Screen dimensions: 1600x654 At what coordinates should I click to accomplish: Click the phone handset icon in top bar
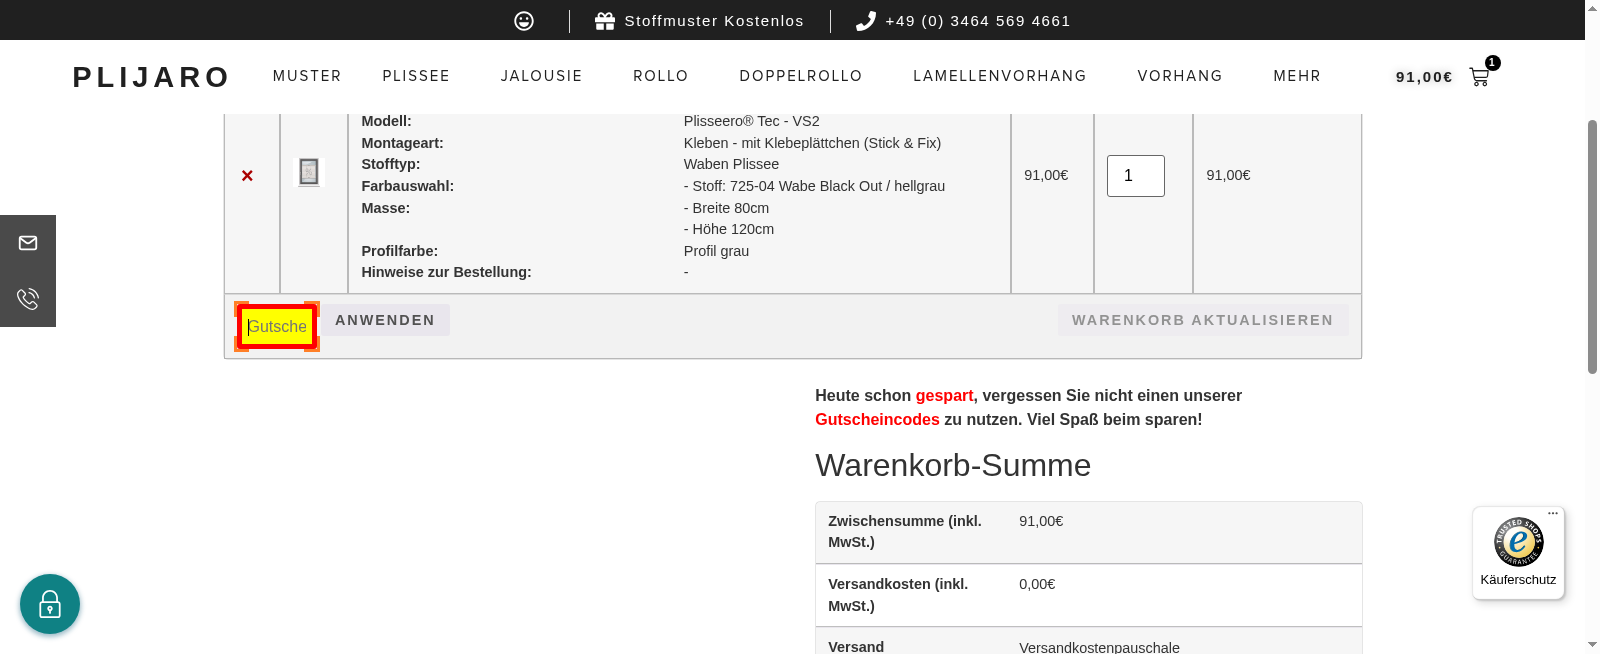click(866, 21)
